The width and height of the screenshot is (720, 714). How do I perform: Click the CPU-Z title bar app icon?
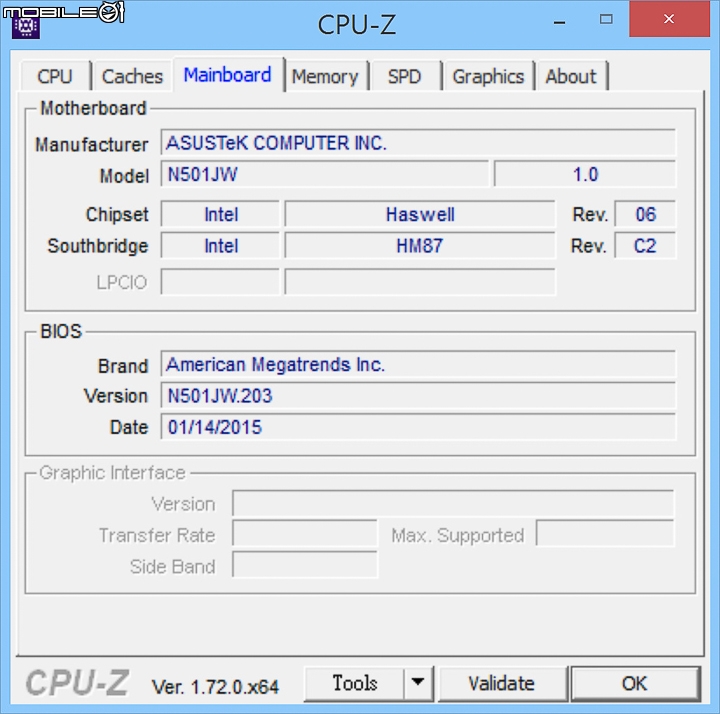[26, 27]
